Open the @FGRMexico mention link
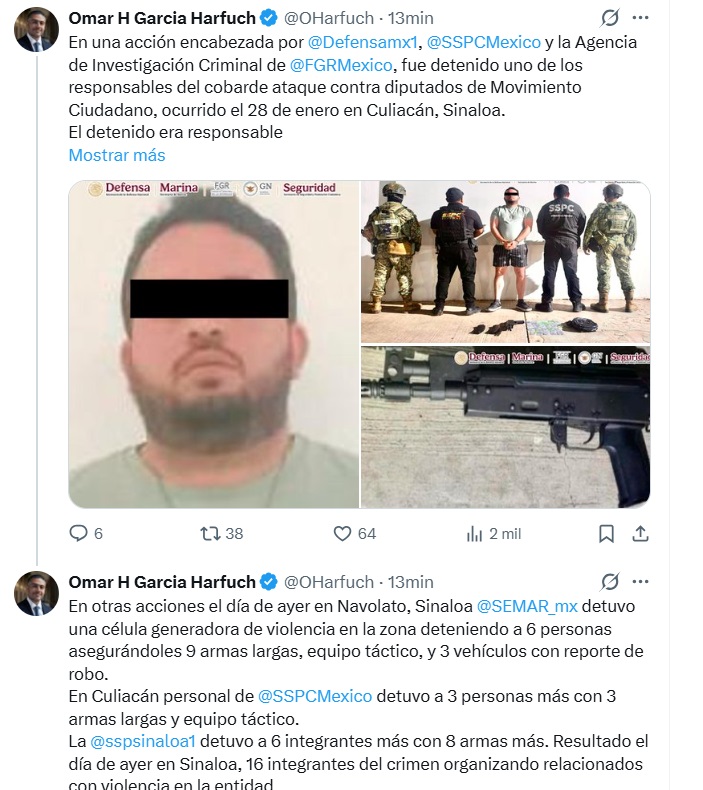 341,65
